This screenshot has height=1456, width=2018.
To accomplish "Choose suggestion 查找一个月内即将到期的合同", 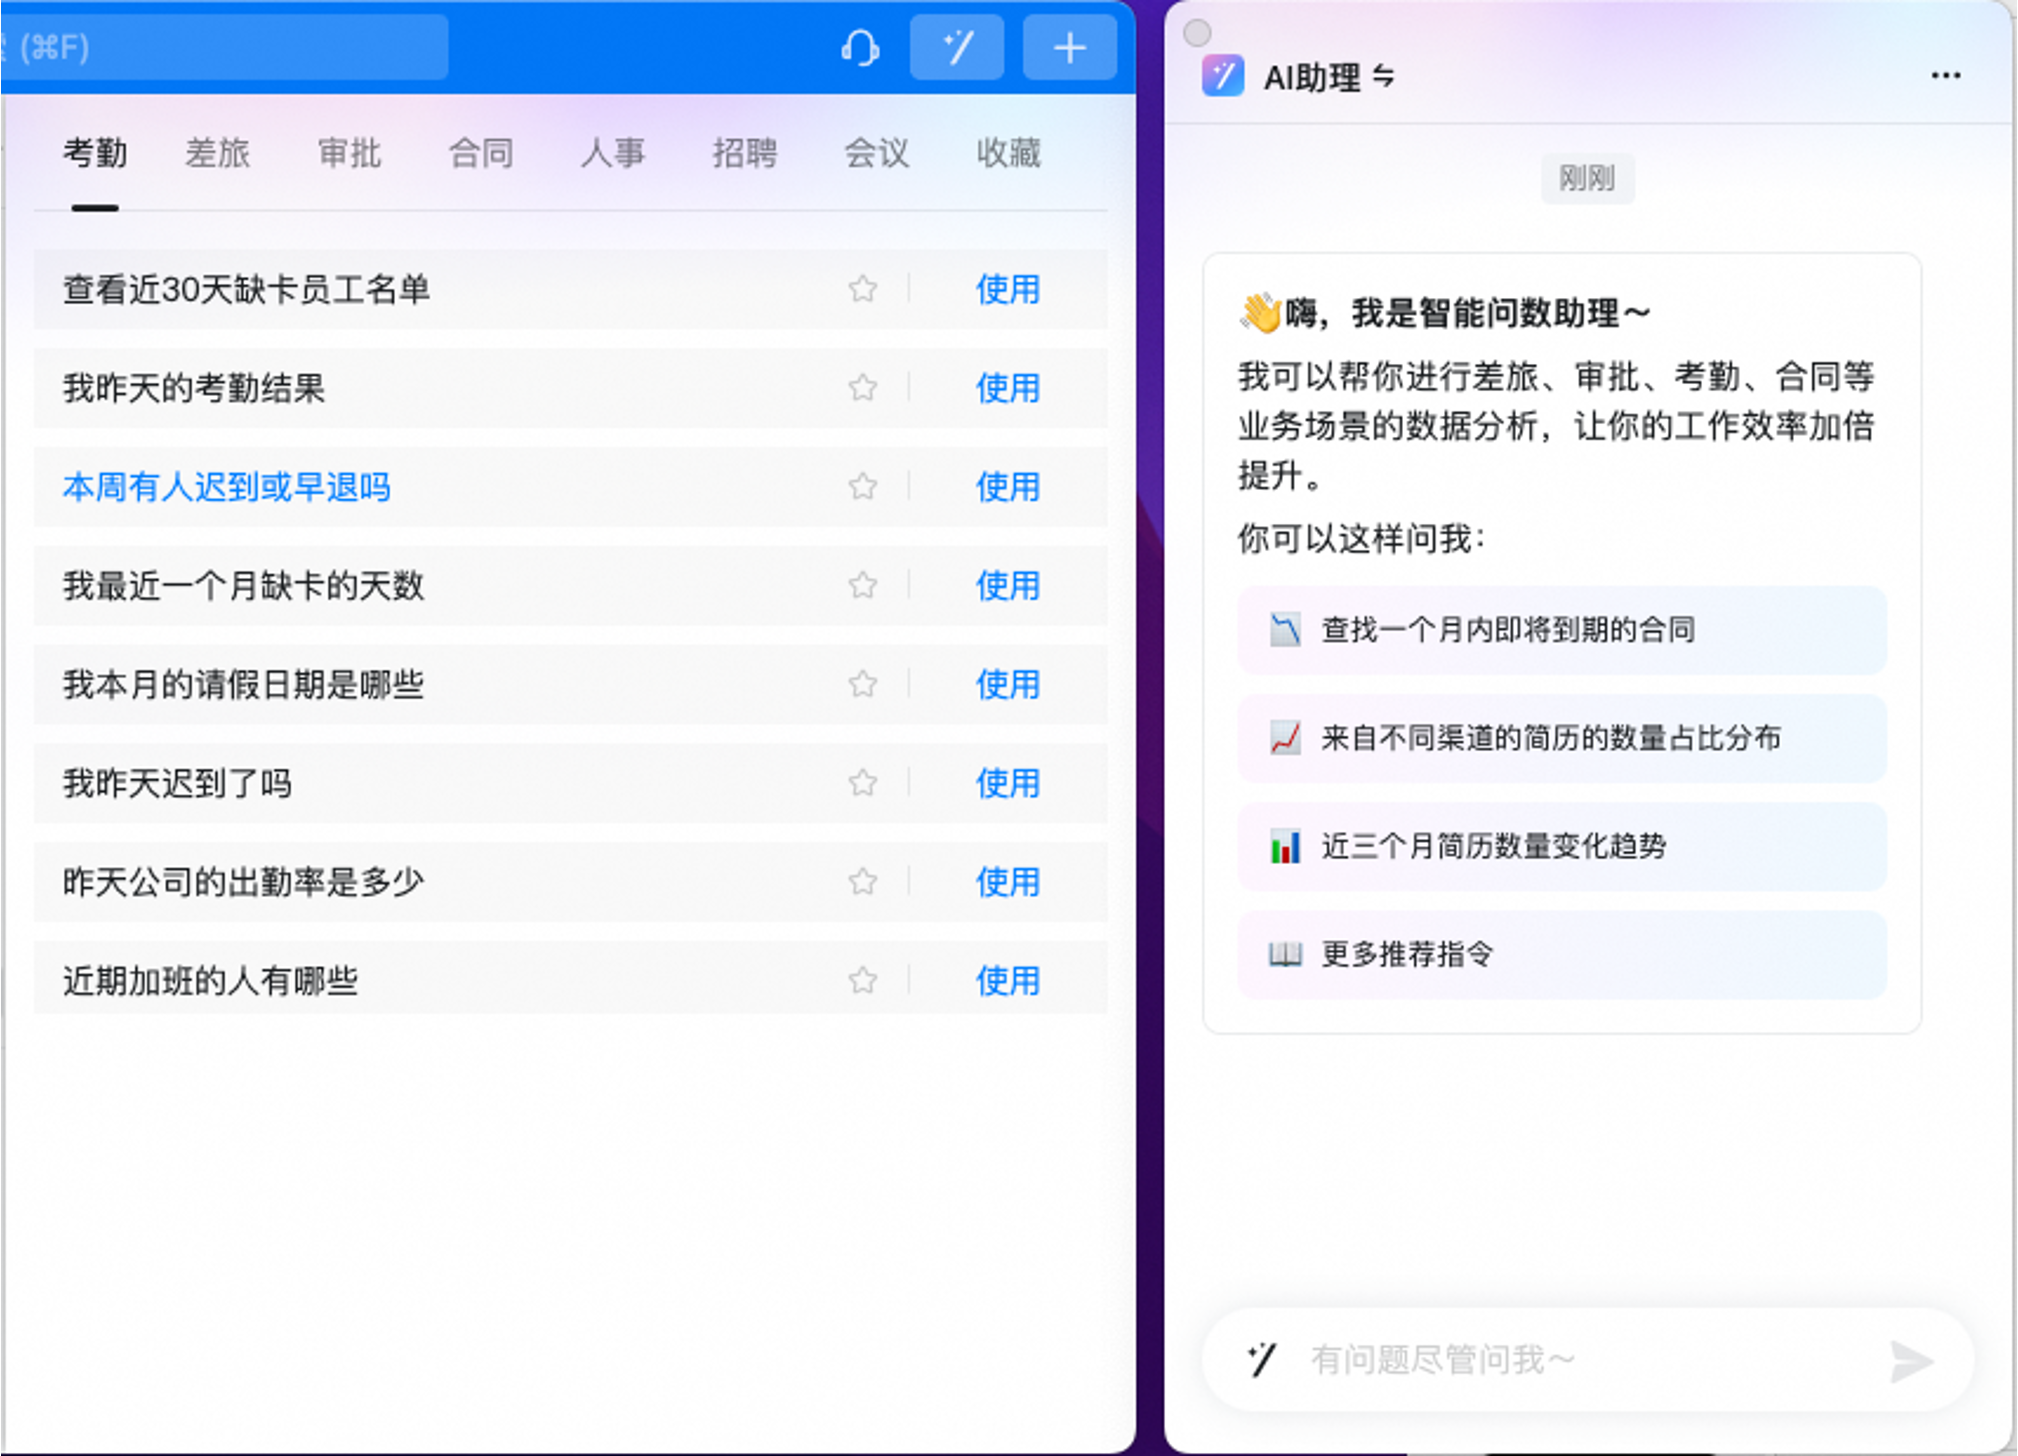I will tap(1562, 630).
